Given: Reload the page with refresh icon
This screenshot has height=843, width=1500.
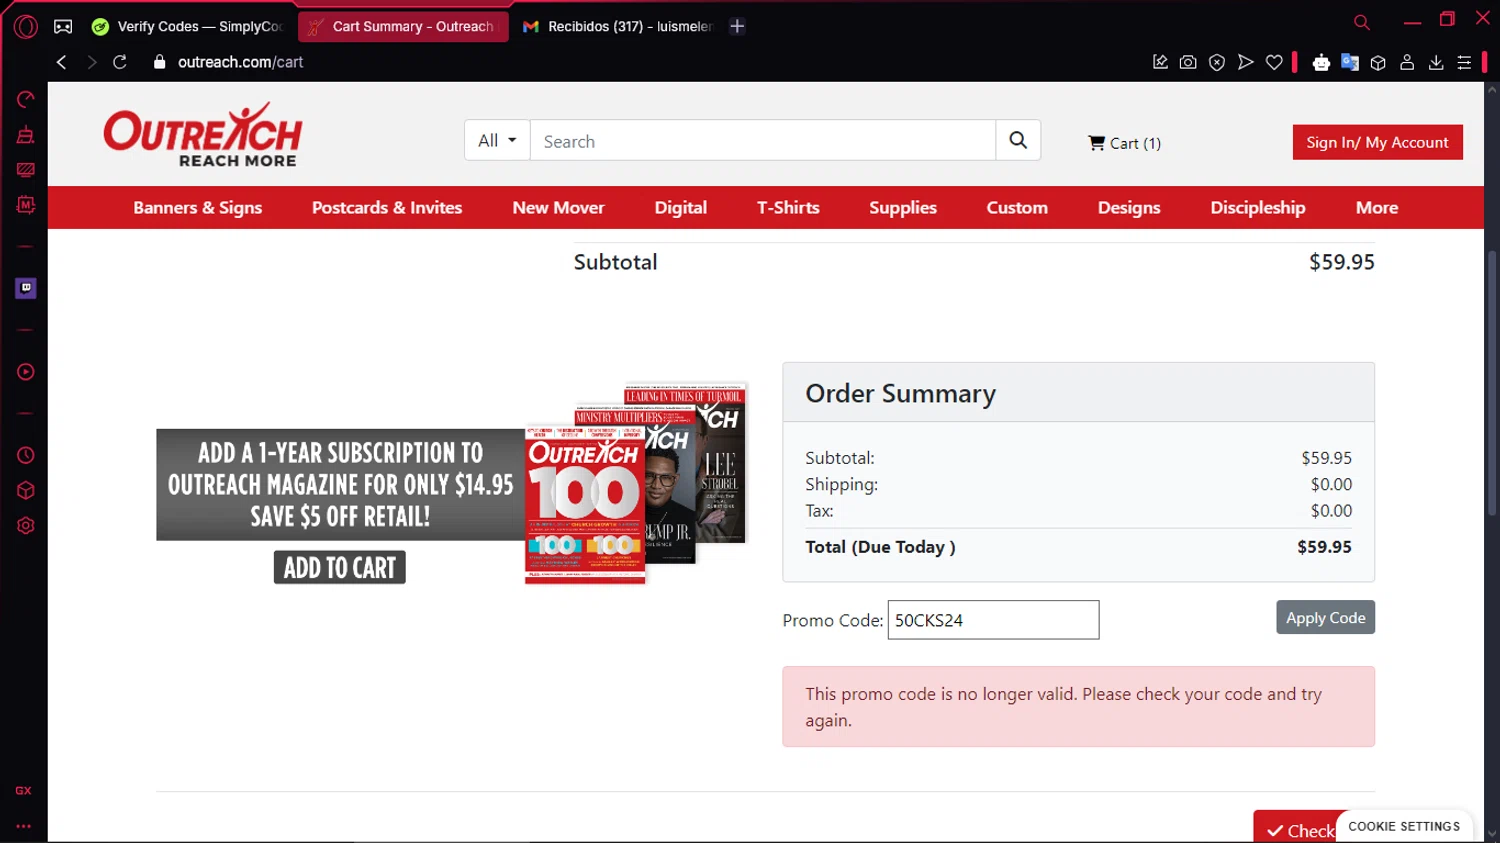Looking at the screenshot, I should pos(120,62).
